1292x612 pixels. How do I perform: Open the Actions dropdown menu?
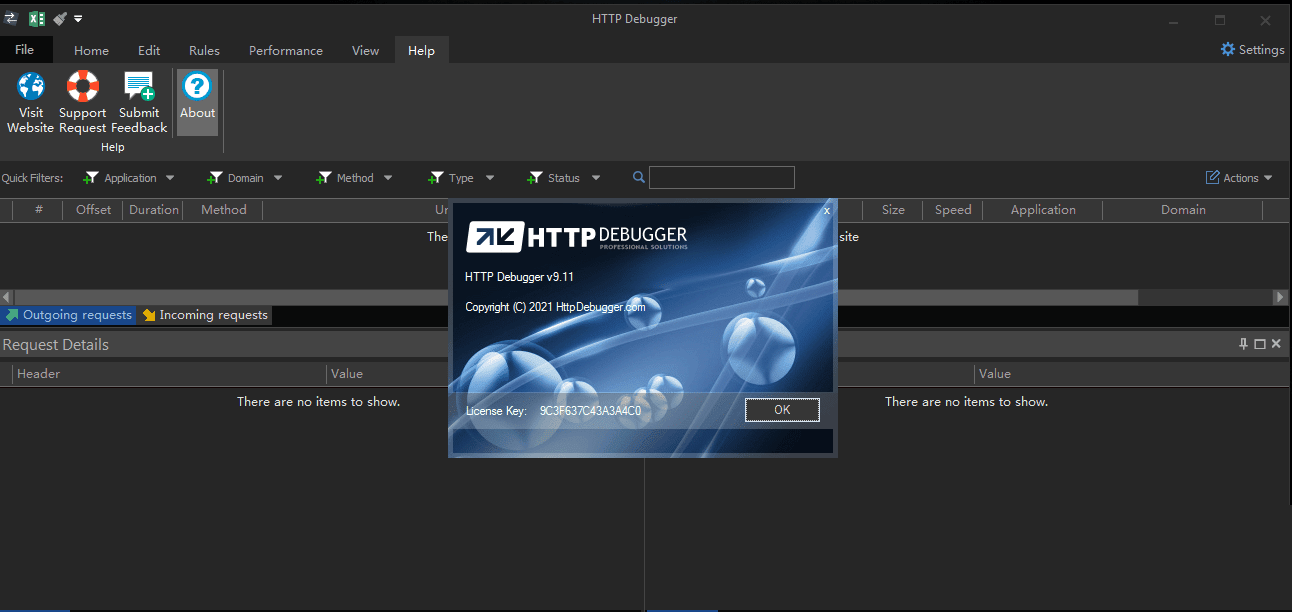point(1240,178)
